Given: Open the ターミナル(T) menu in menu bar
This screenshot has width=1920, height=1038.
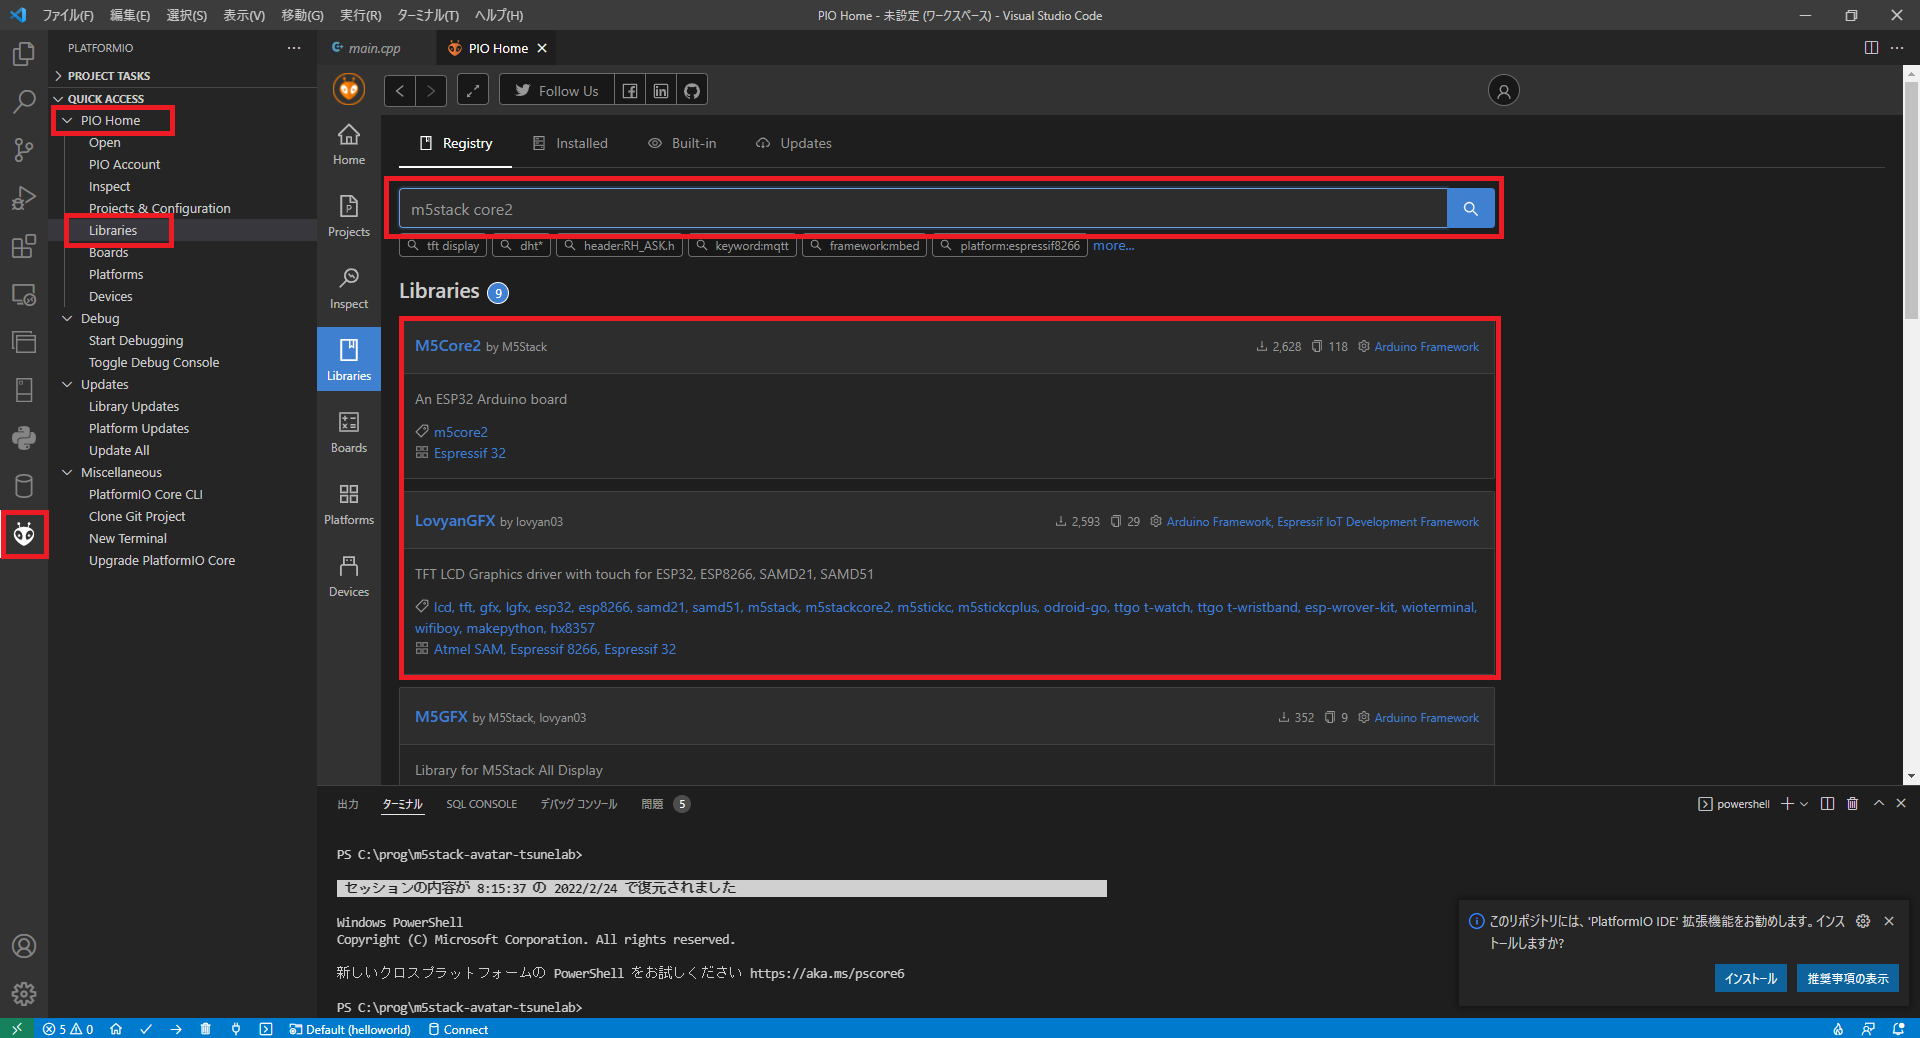Looking at the screenshot, I should click(427, 15).
